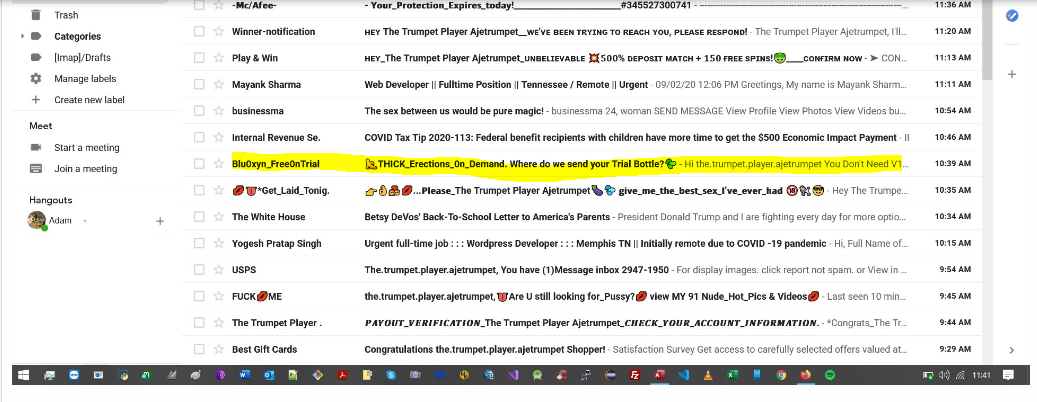The image size is (1037, 402).
Task: Open the Trash folder
Action: [66, 15]
